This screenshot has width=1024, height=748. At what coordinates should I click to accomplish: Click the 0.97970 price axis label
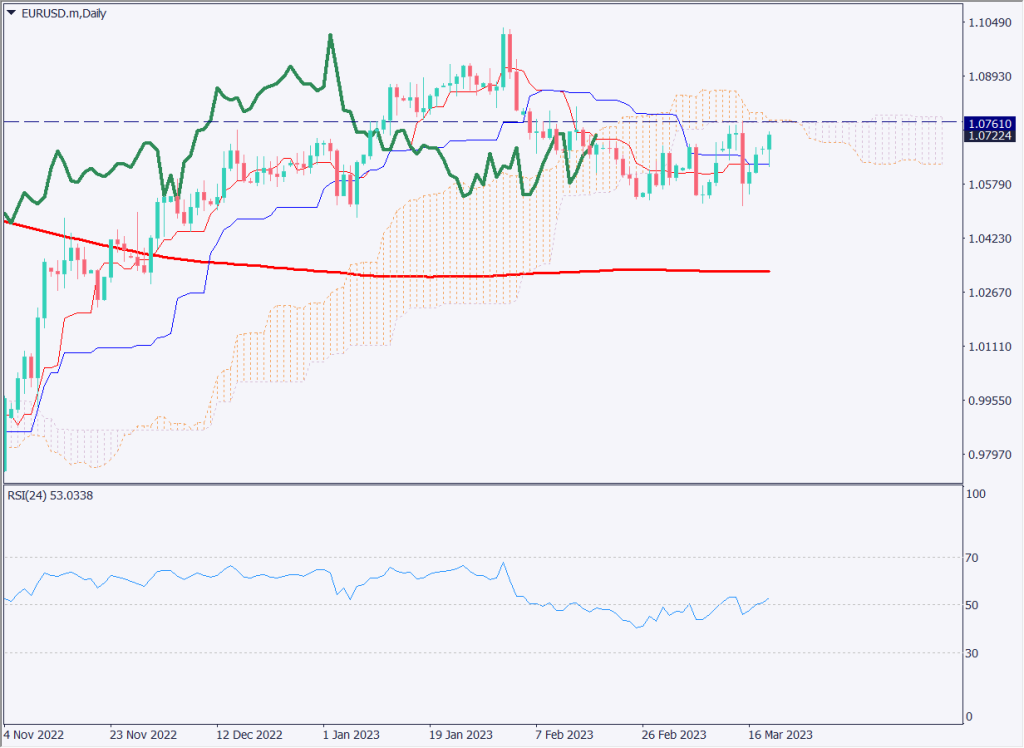click(988, 455)
